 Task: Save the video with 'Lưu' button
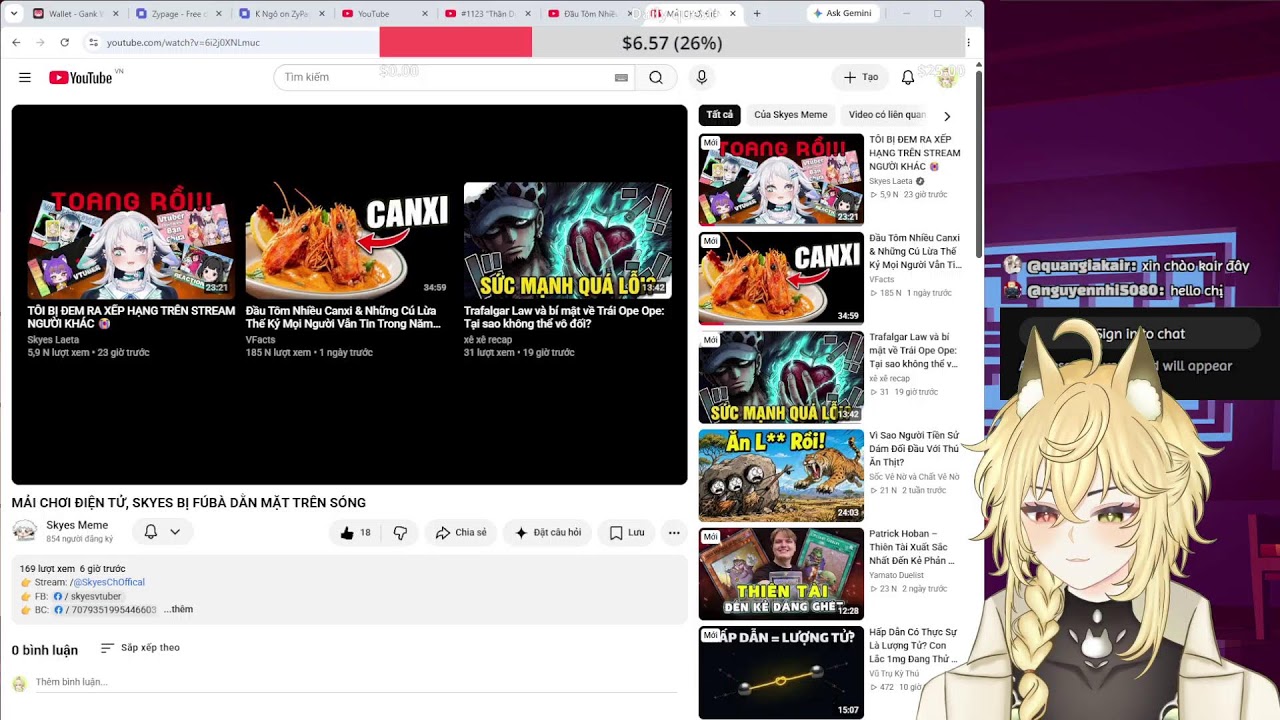click(627, 533)
